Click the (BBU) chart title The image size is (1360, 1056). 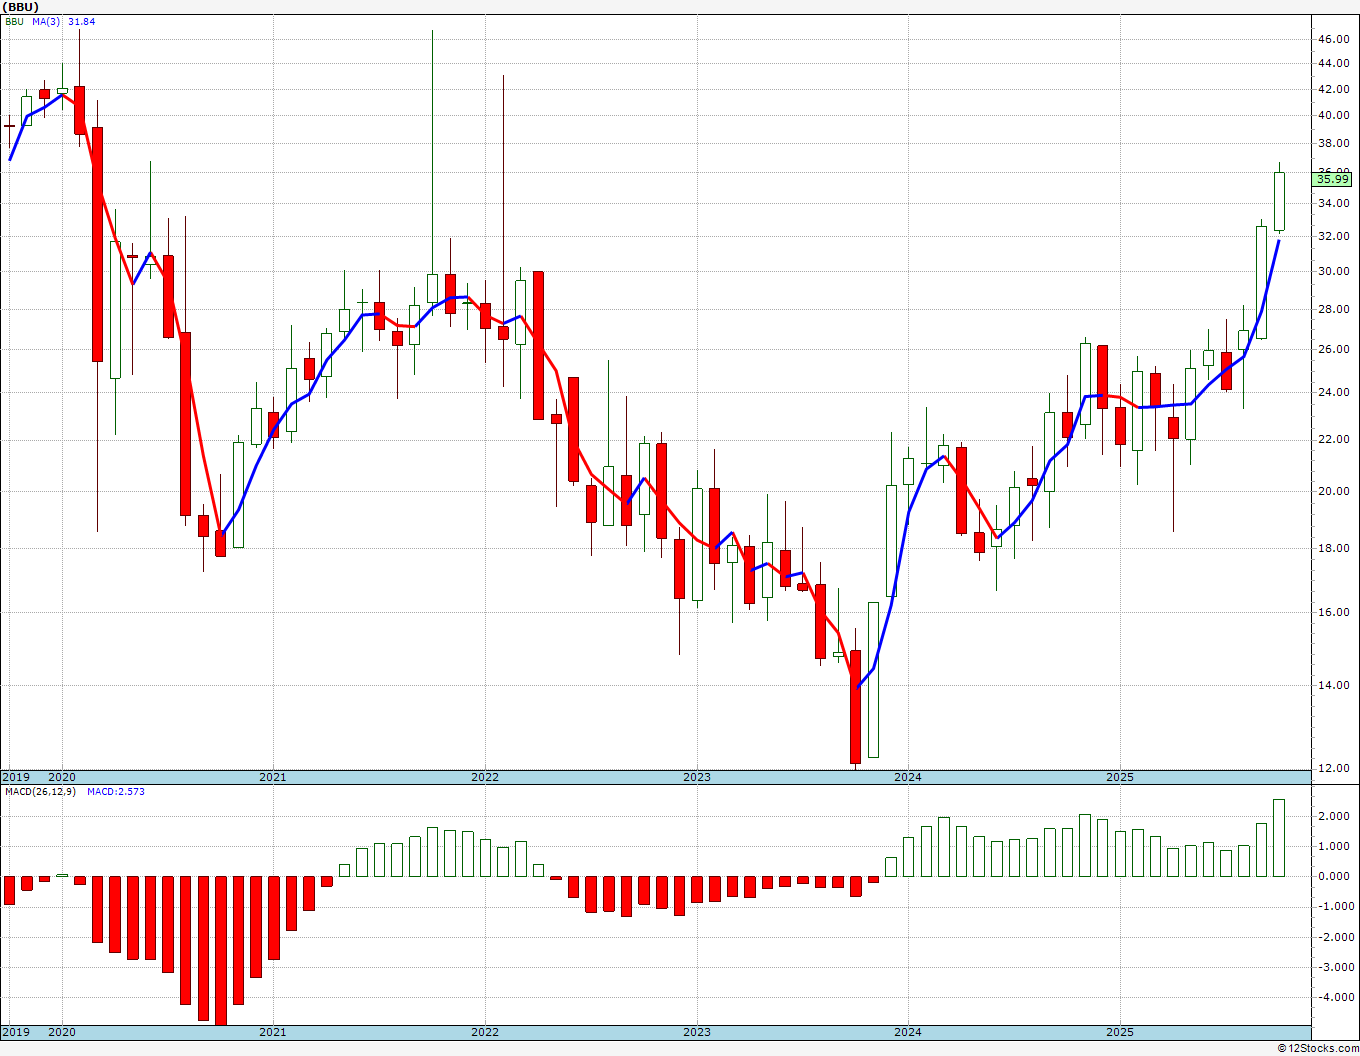(21, 7)
